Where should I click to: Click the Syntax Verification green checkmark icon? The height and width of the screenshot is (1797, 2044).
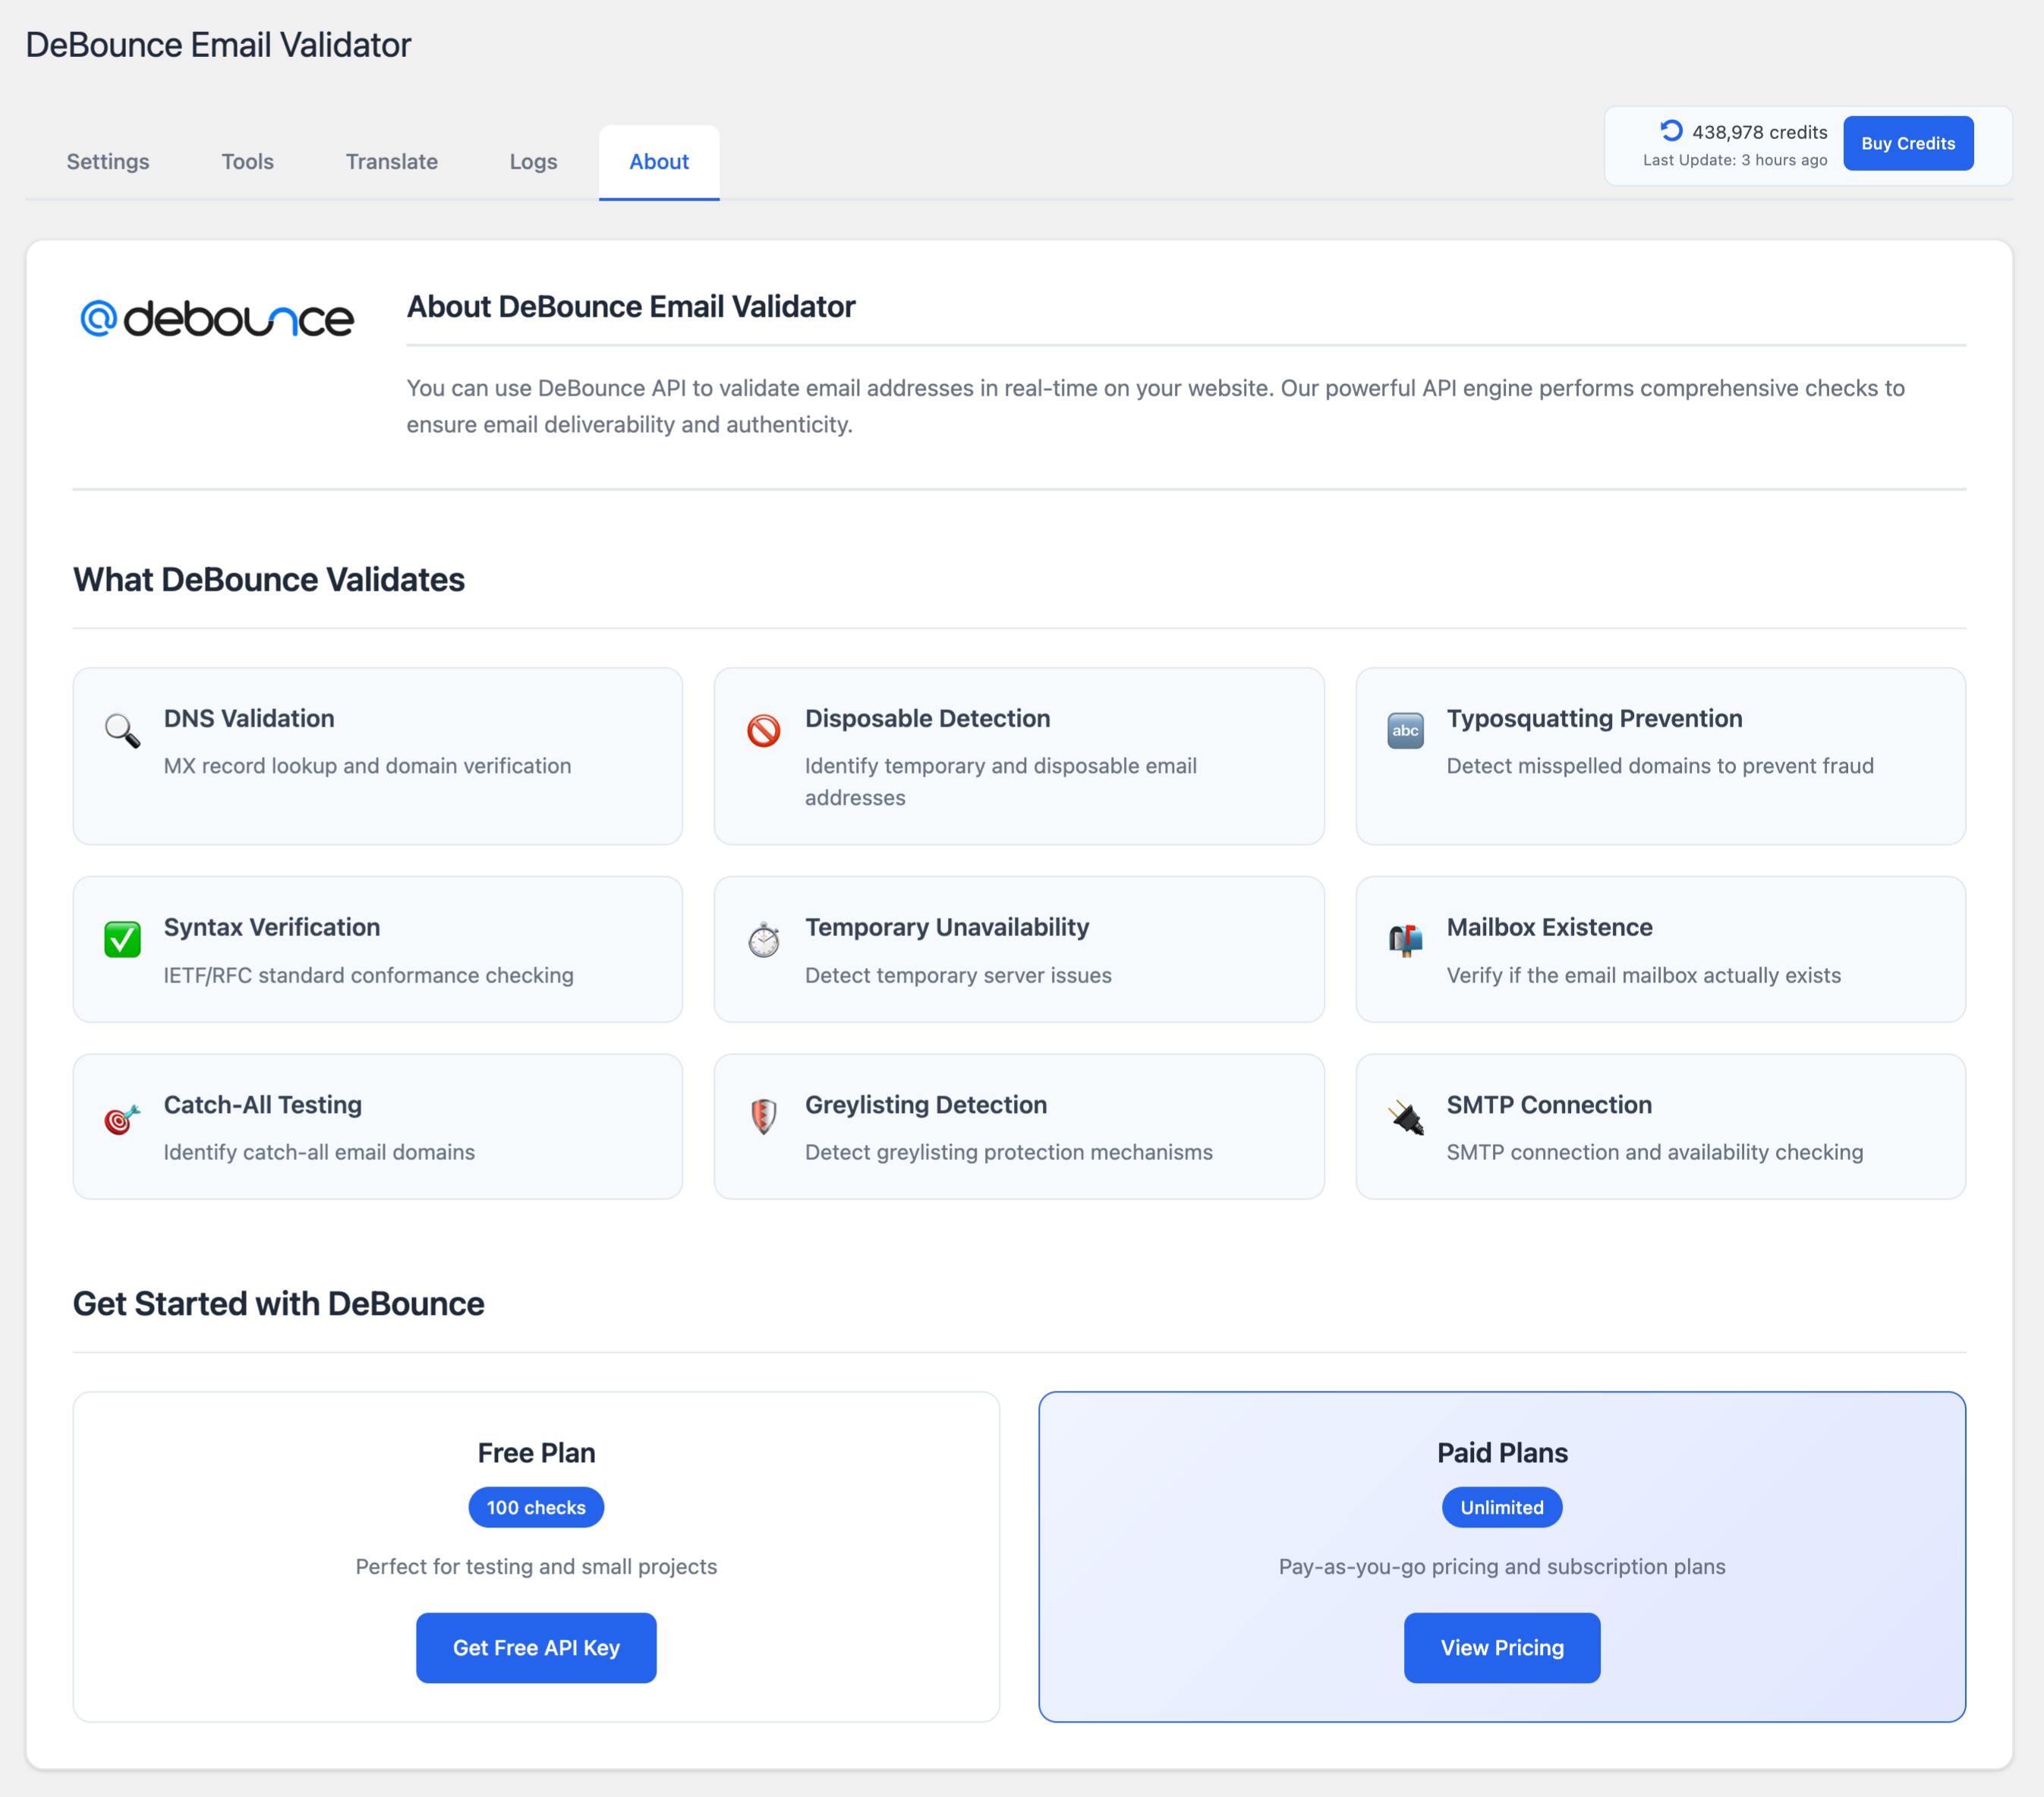122,939
